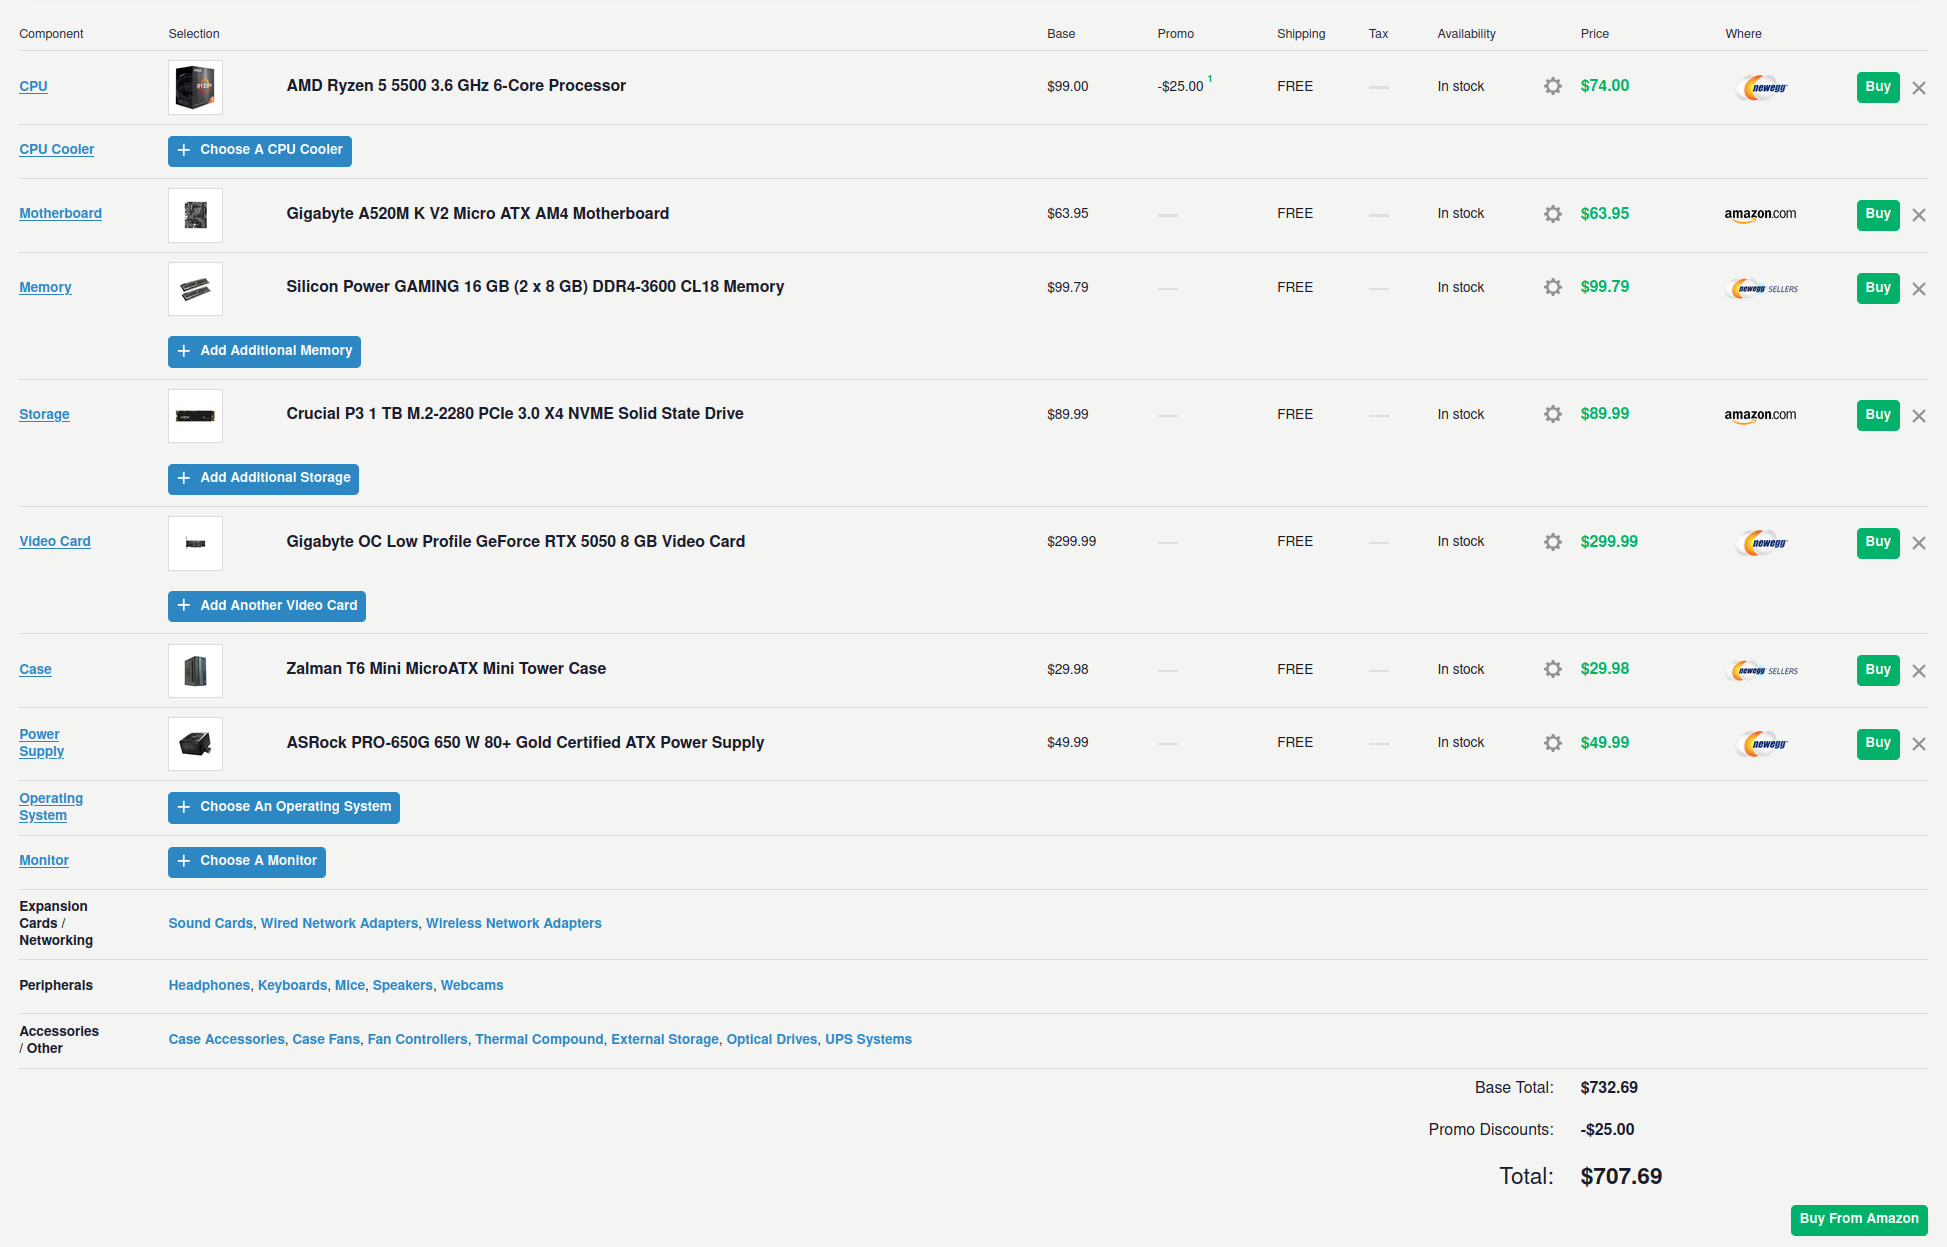Click Add Additional Memory button
This screenshot has height=1247, width=1947.
point(264,352)
